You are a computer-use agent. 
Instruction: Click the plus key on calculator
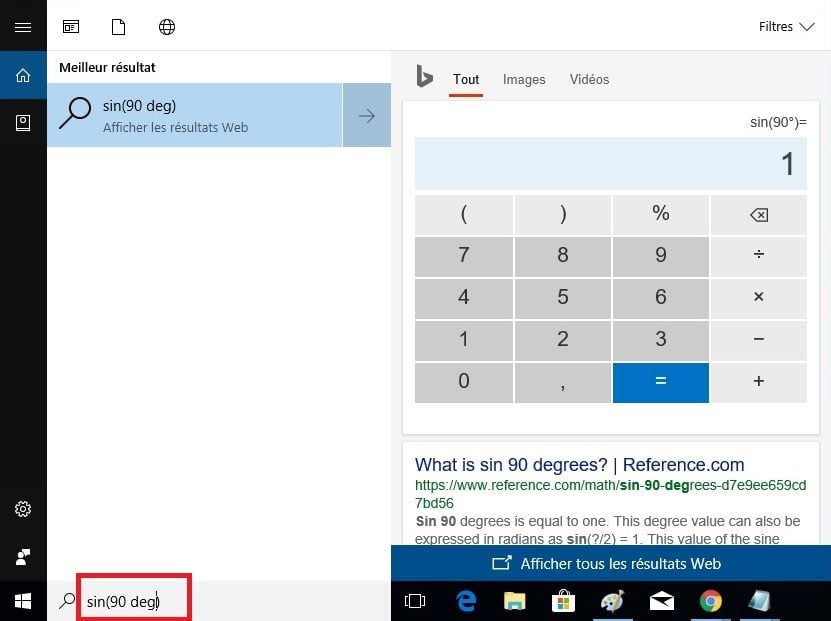point(759,383)
